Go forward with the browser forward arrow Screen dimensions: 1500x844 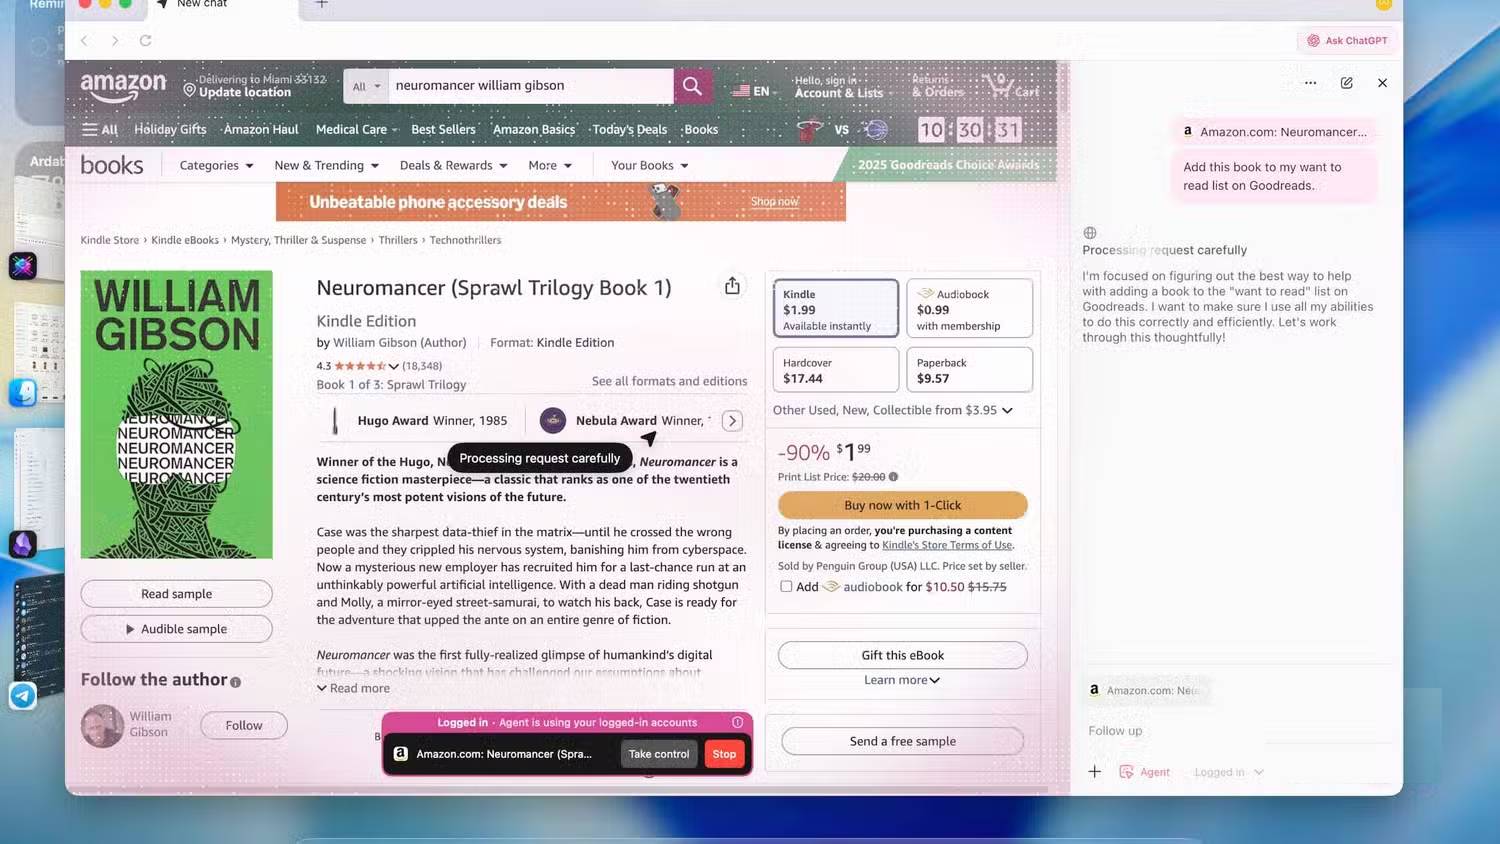pos(115,41)
